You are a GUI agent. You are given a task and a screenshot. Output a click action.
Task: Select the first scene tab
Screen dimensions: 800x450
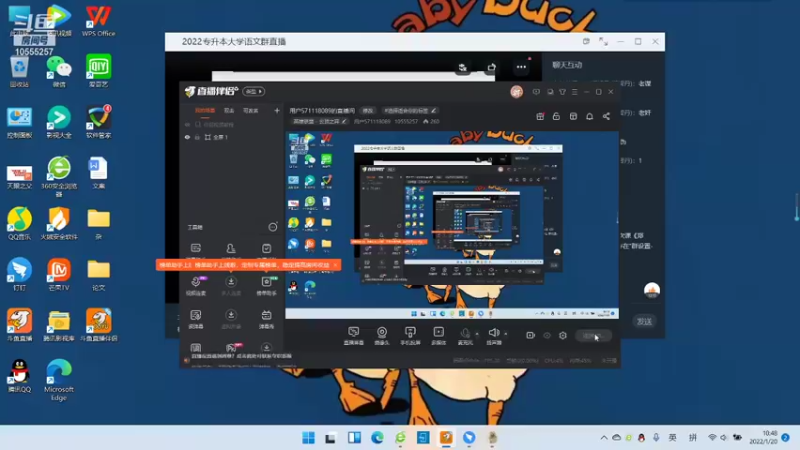pyautogui.click(x=205, y=111)
